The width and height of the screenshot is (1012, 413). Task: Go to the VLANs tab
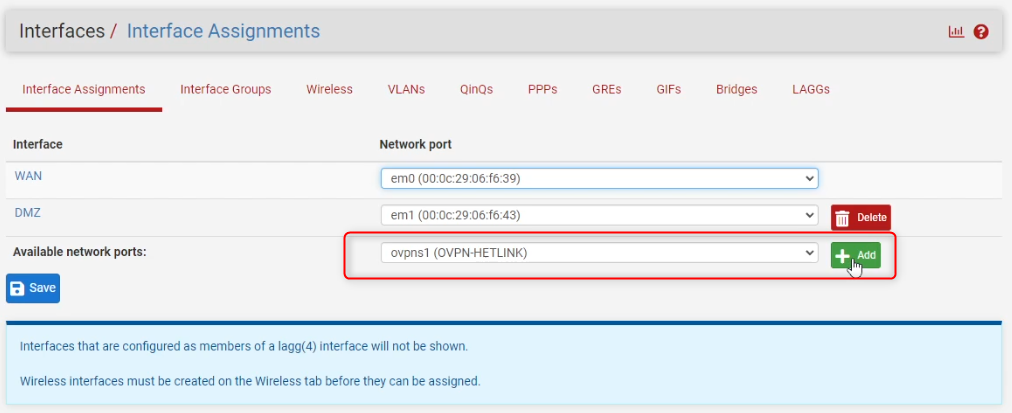point(406,89)
